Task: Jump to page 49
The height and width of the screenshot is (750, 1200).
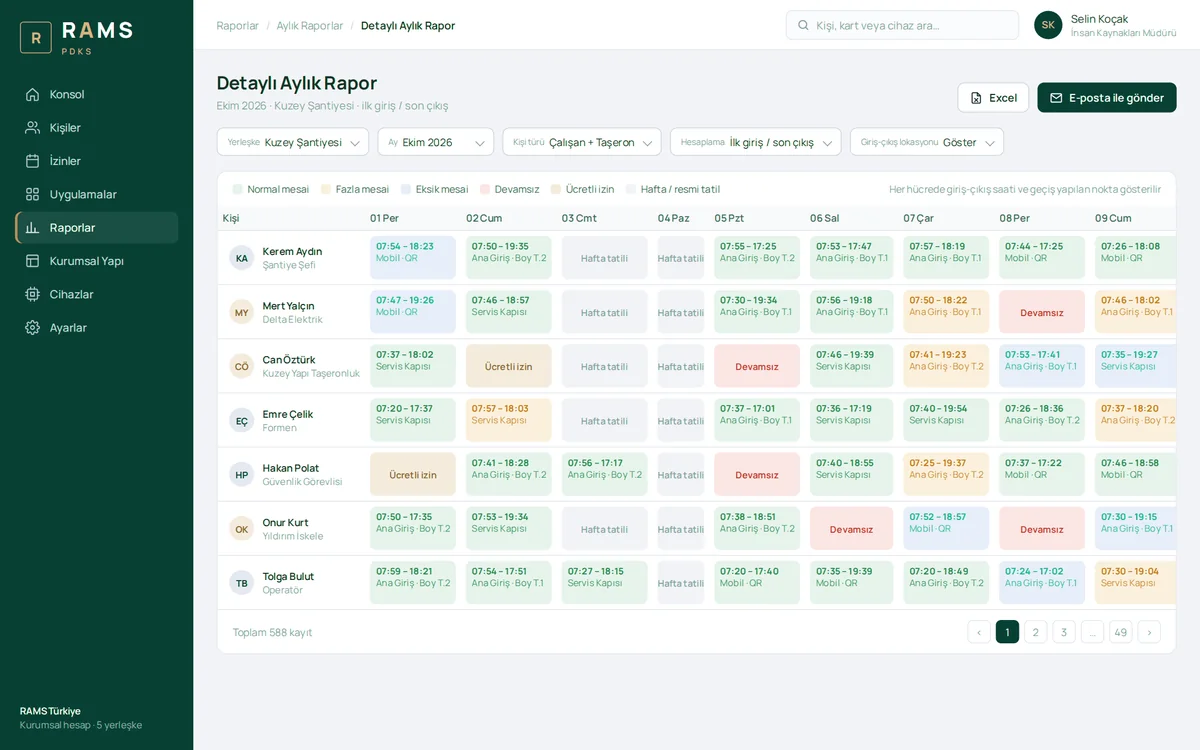Action: pos(1121,632)
